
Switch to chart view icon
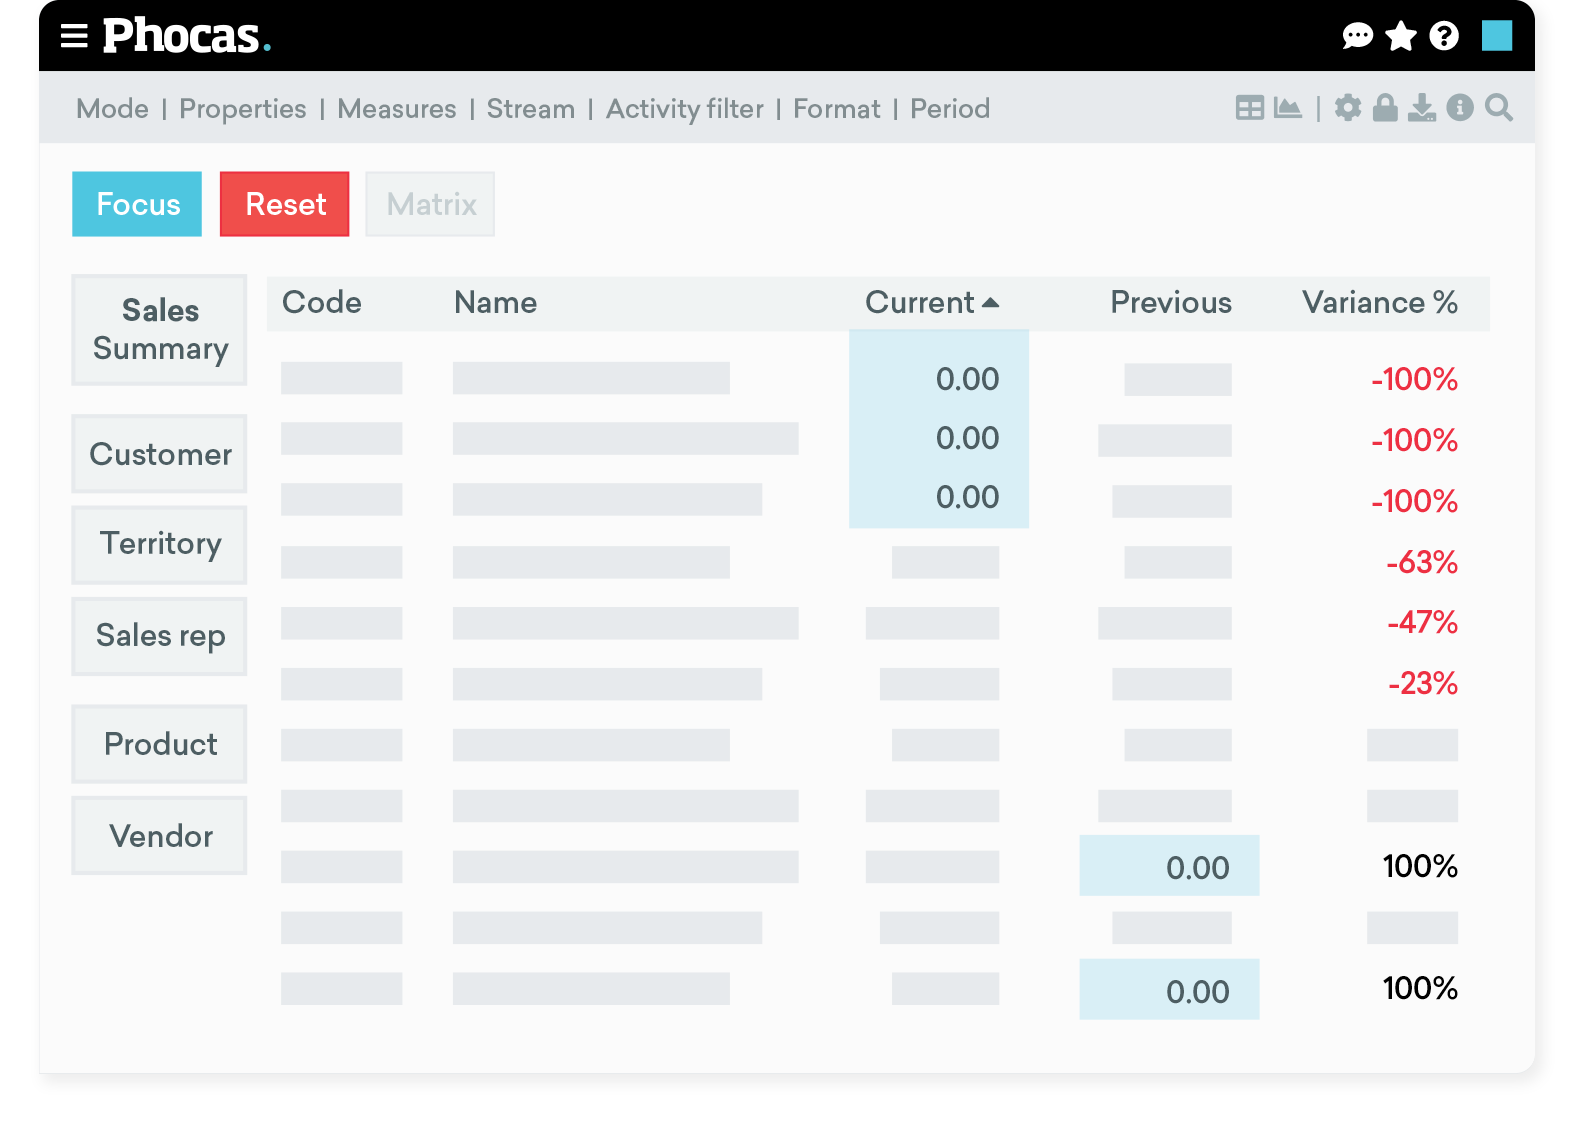pos(1288,108)
